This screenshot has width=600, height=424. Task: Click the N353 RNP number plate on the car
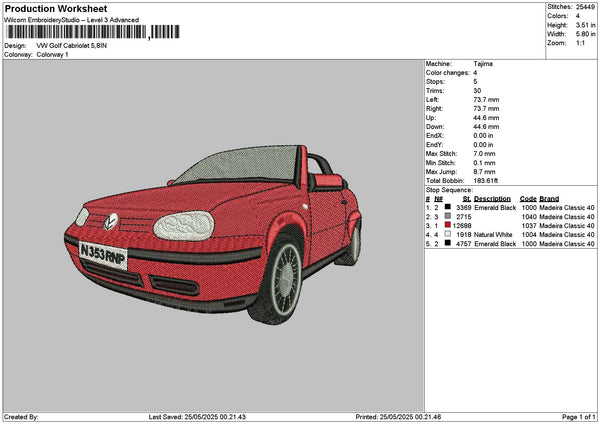[x=103, y=254]
